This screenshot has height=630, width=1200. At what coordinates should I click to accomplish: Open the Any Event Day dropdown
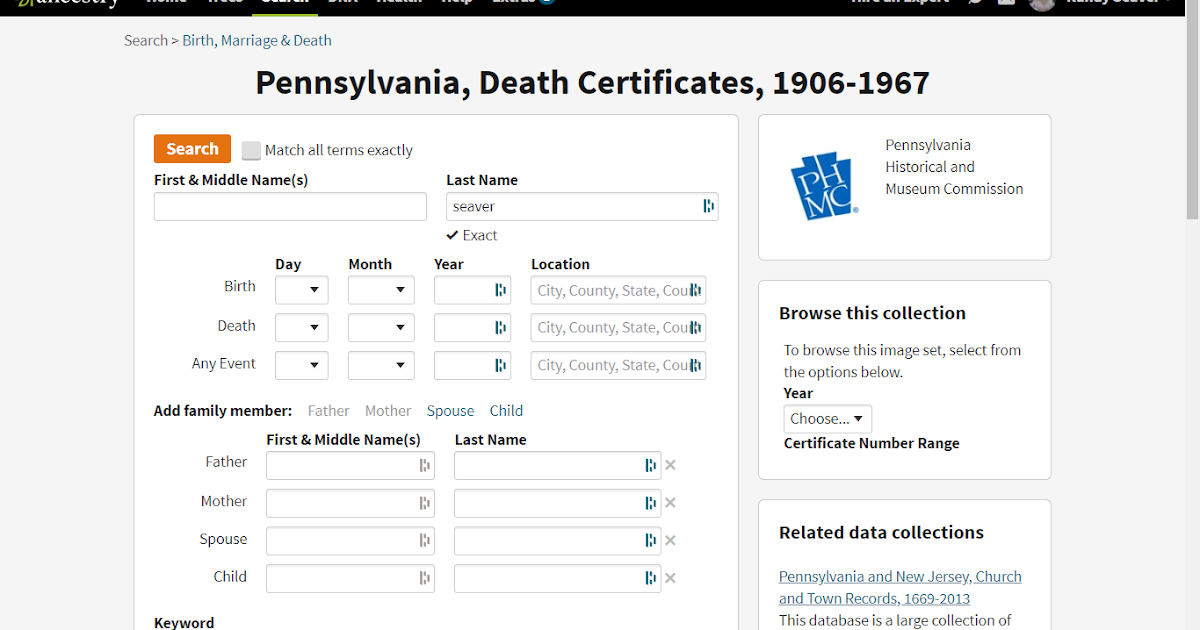(302, 365)
